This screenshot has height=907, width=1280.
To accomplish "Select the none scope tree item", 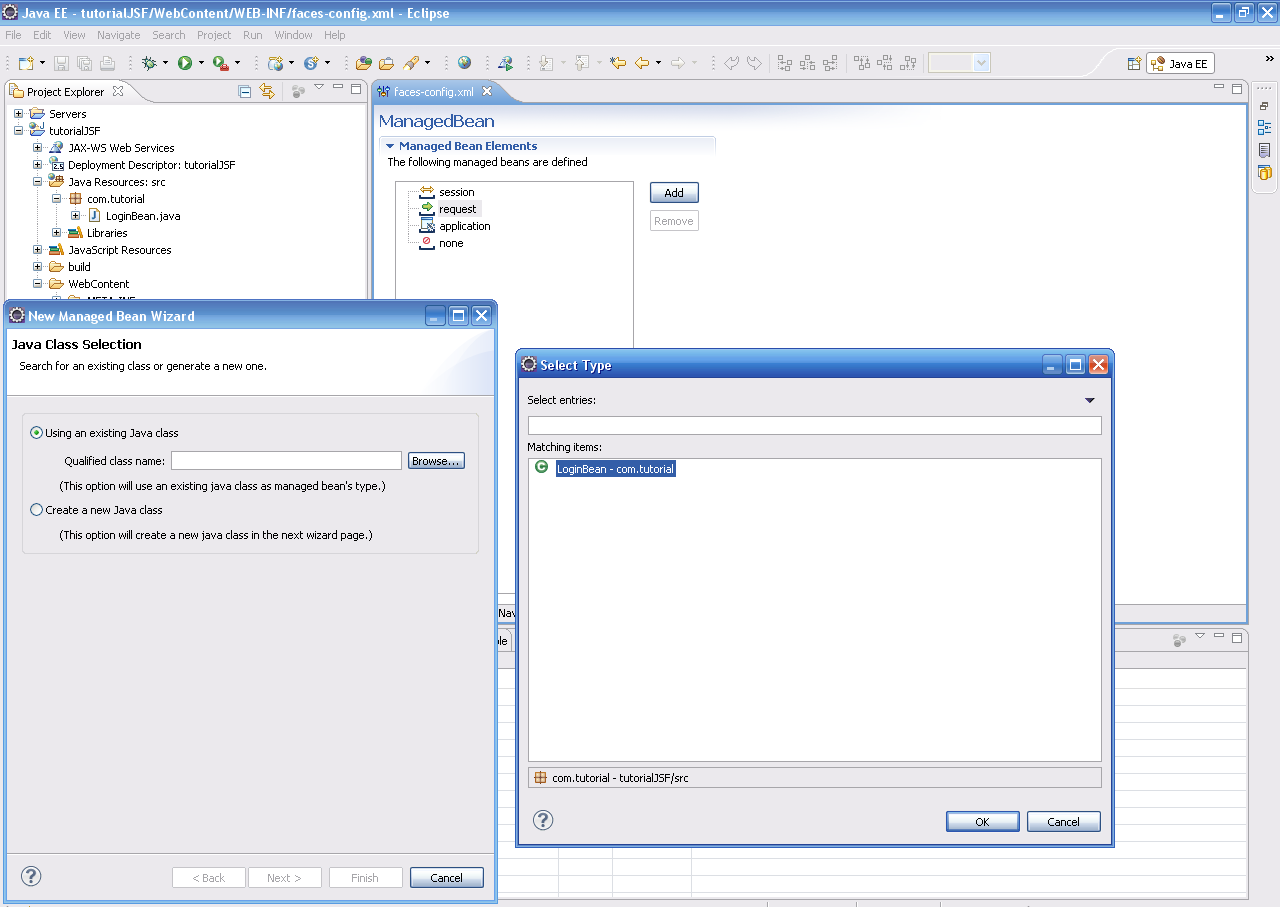I will tap(451, 243).
